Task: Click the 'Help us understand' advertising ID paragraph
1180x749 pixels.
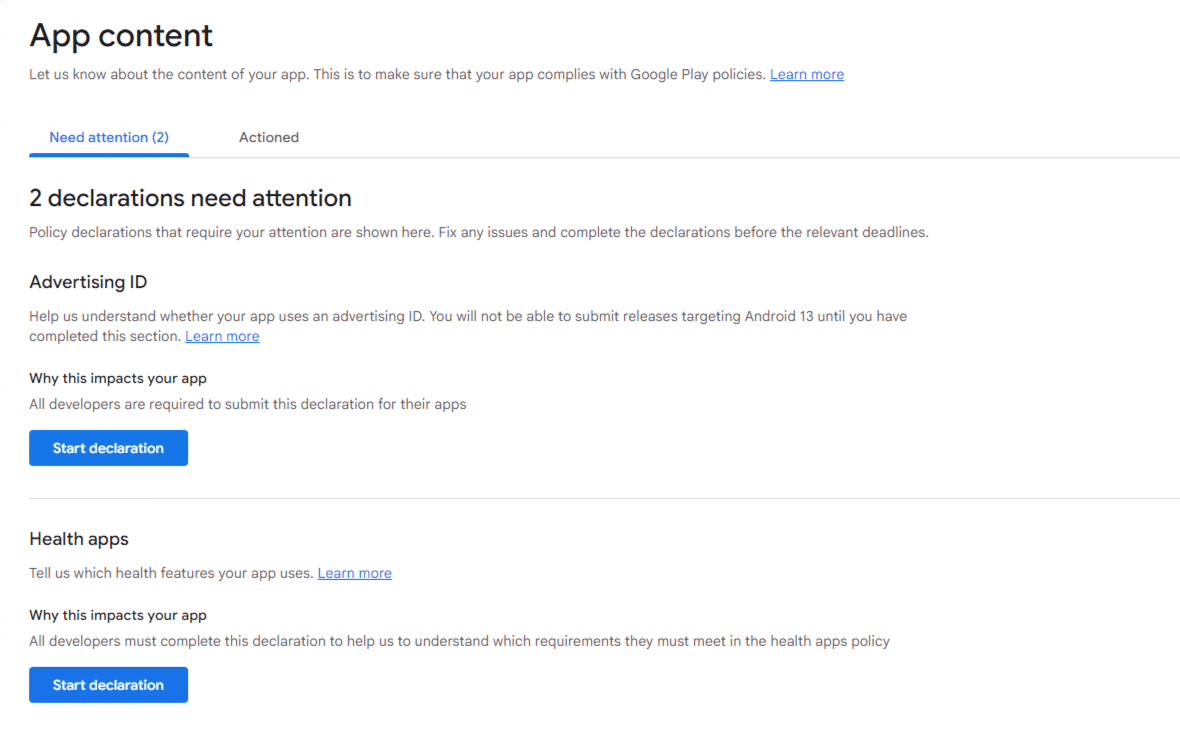Action: [467, 316]
